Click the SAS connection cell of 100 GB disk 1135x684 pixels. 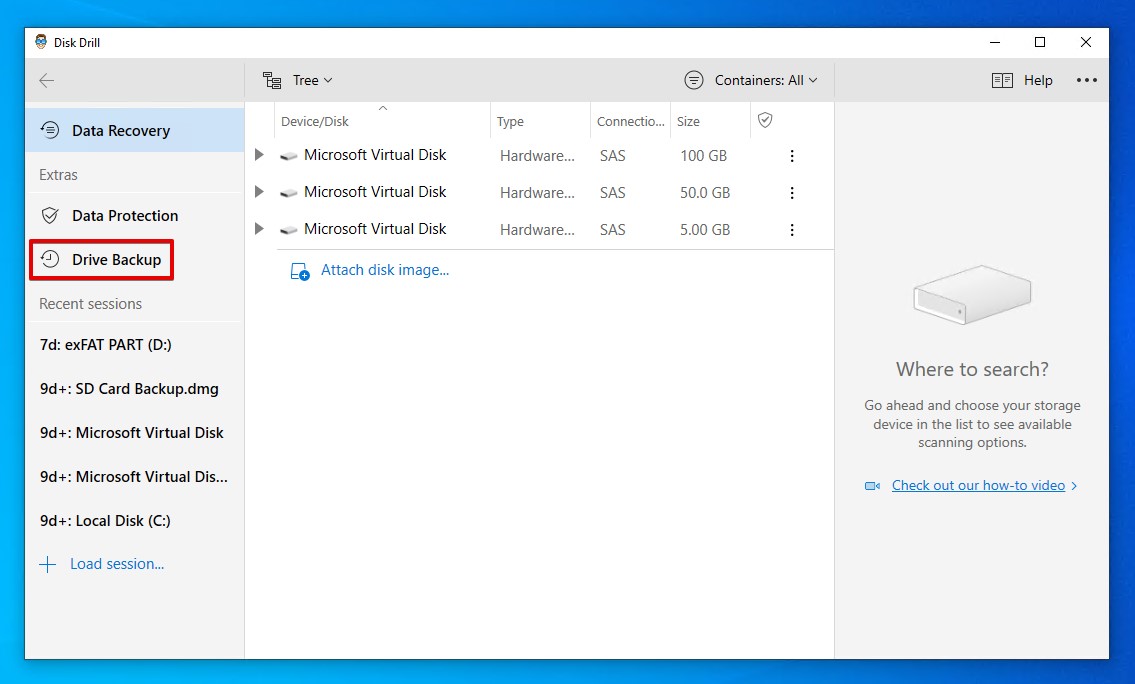point(612,156)
